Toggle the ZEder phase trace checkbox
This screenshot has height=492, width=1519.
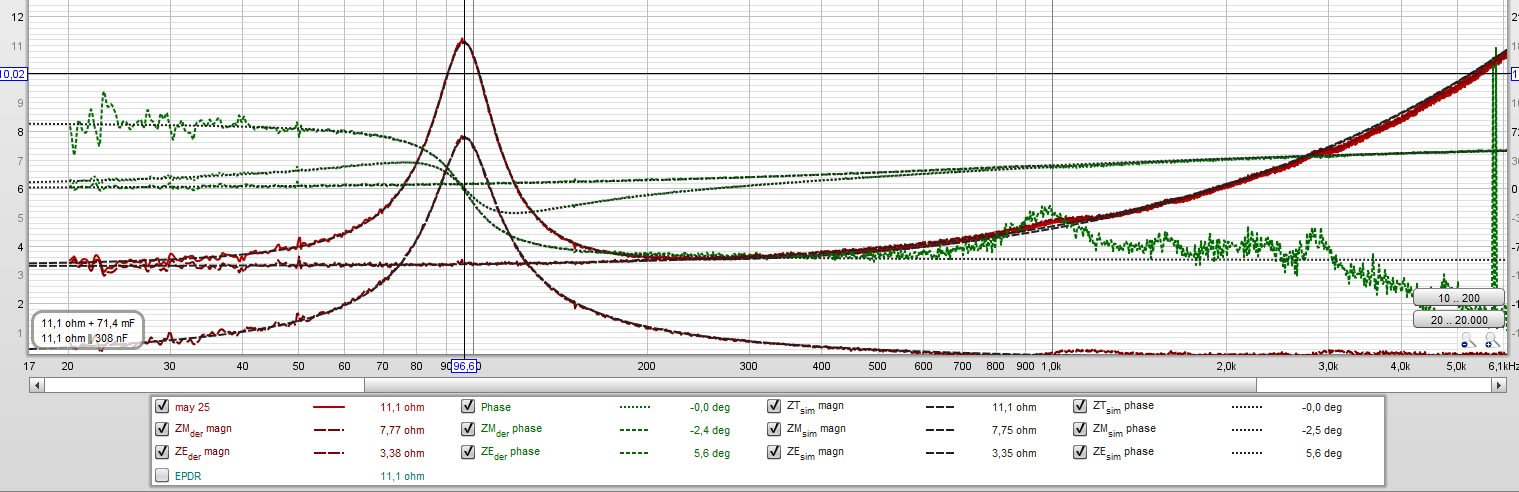pyautogui.click(x=468, y=452)
